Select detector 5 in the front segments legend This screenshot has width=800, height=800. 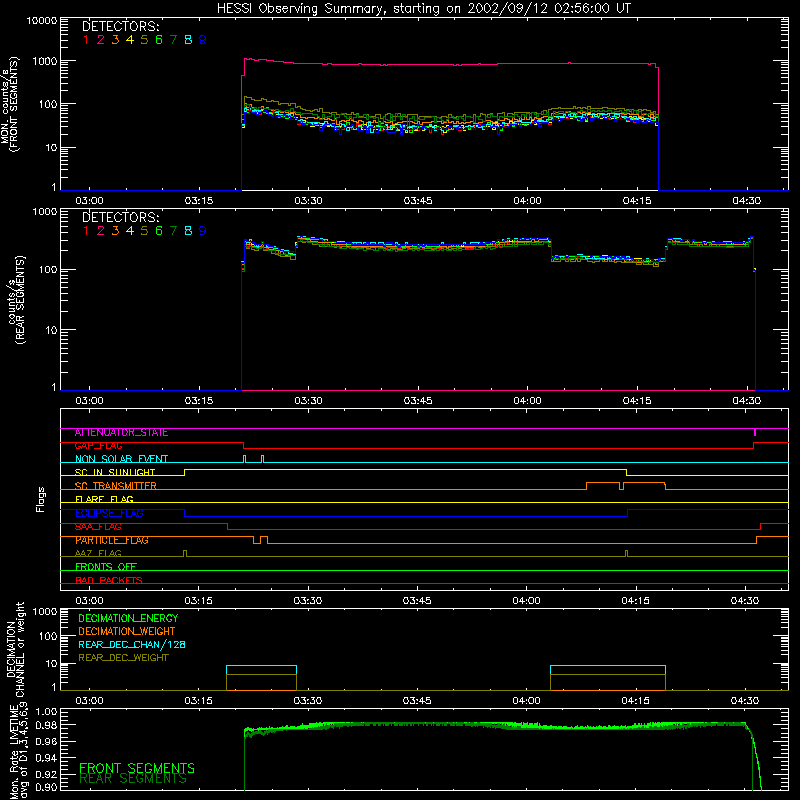pyautogui.click(x=144, y=40)
